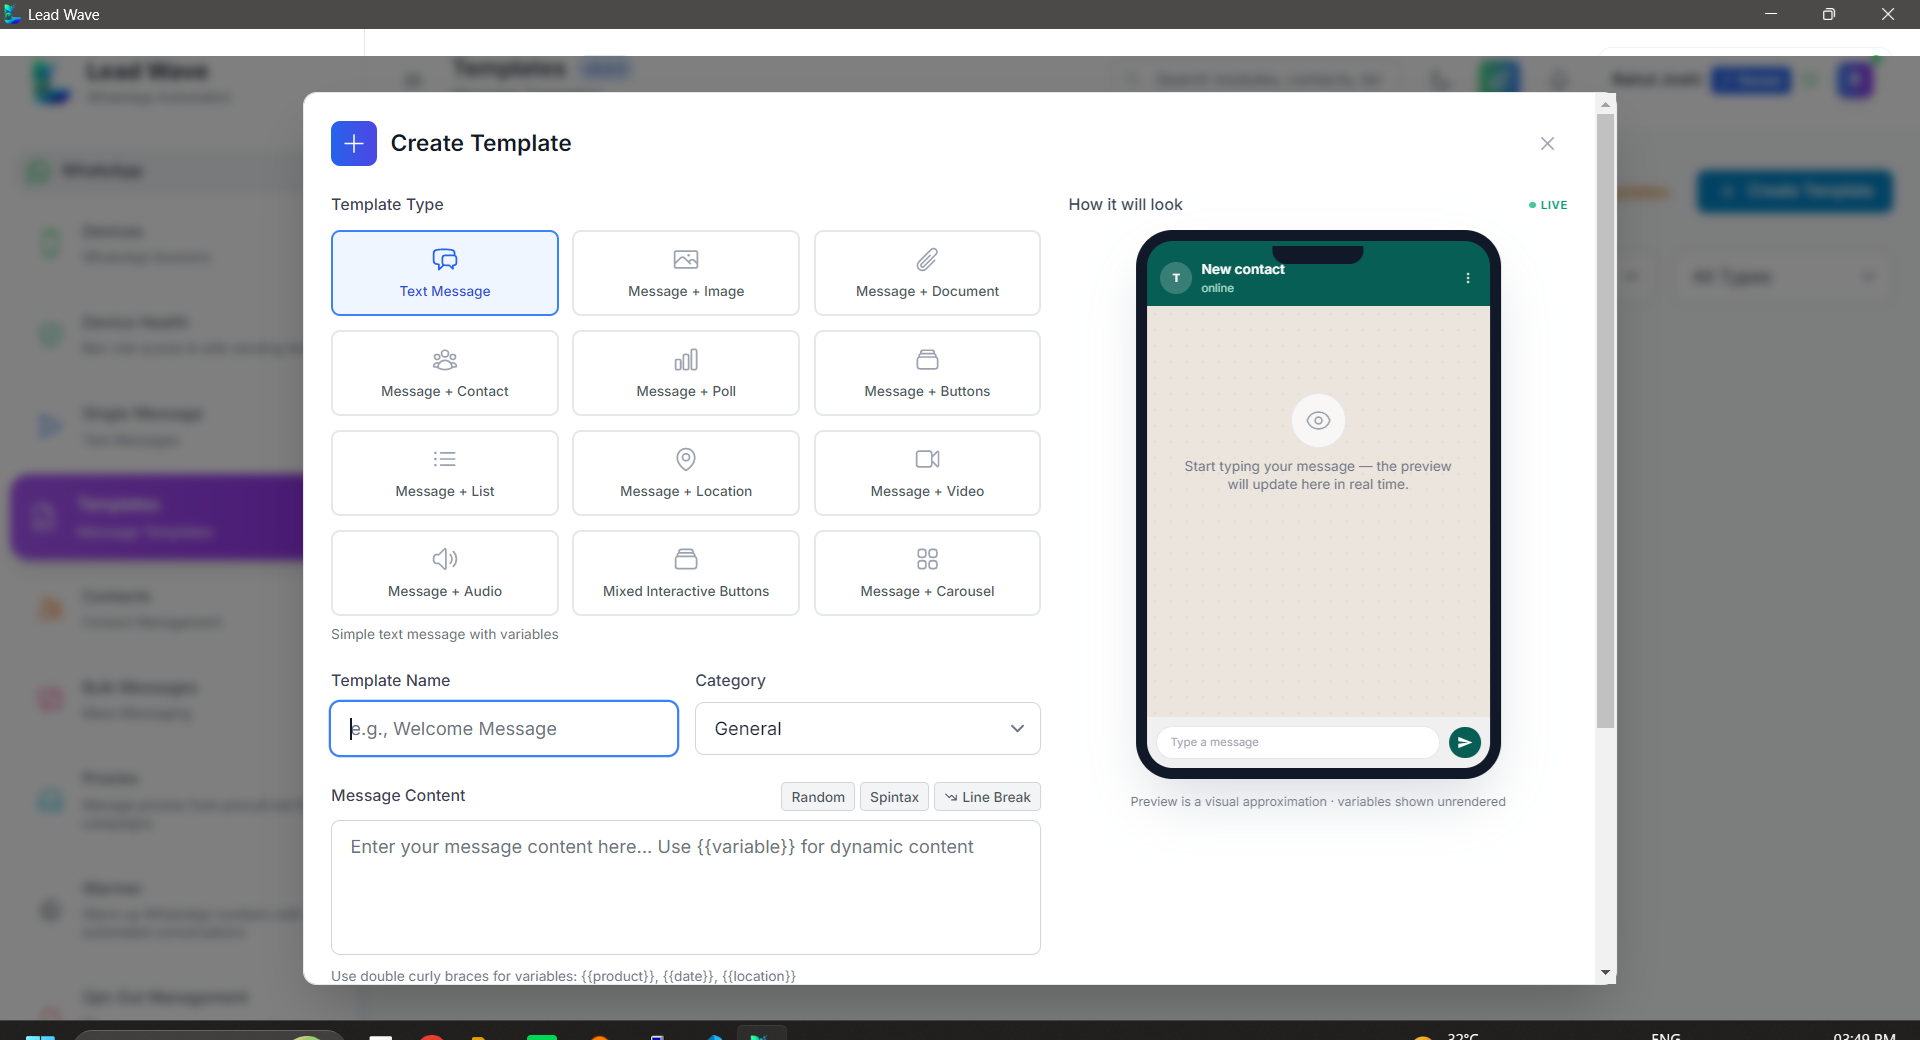1920x1040 pixels.
Task: Click the scrollbar down arrow in dialog
Action: point(1606,973)
